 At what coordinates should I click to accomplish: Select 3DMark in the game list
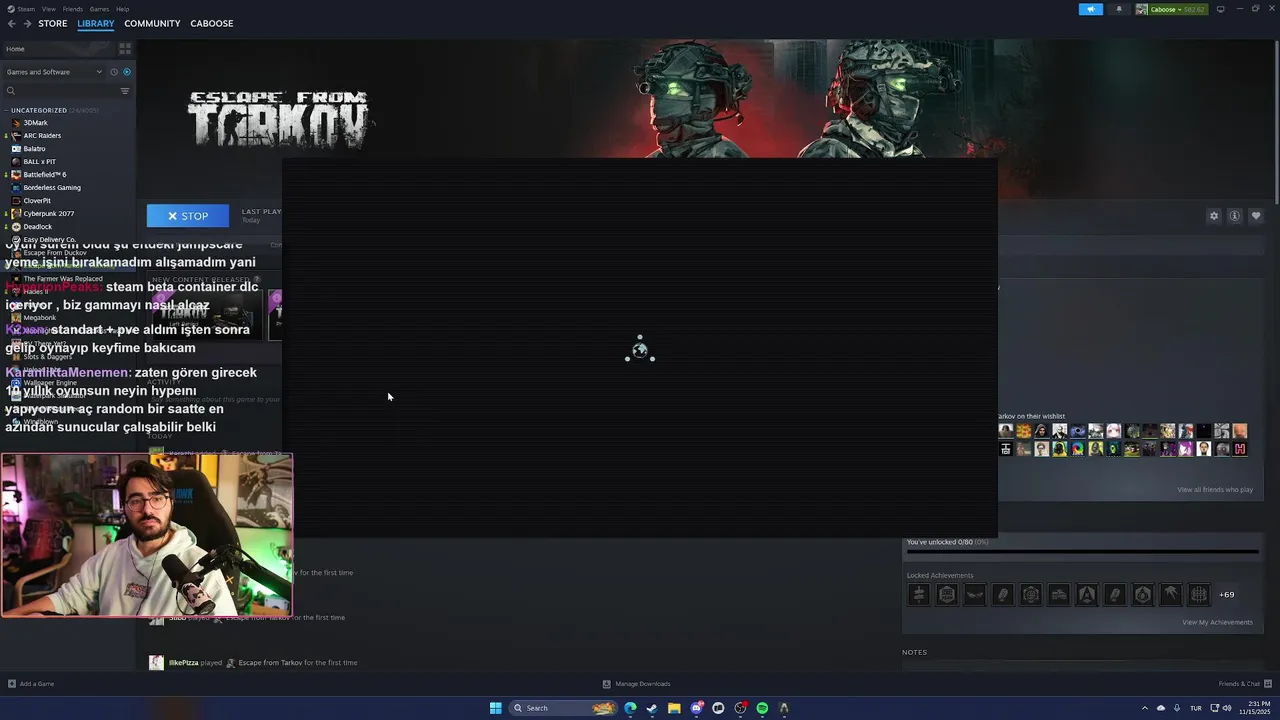pyautogui.click(x=35, y=123)
